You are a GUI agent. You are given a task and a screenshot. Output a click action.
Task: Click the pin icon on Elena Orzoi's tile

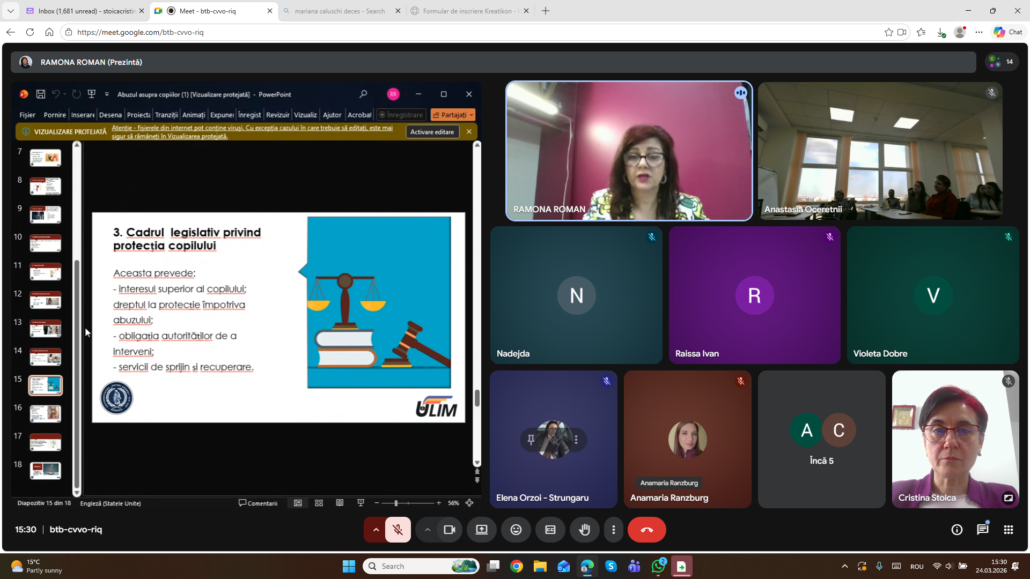click(531, 440)
